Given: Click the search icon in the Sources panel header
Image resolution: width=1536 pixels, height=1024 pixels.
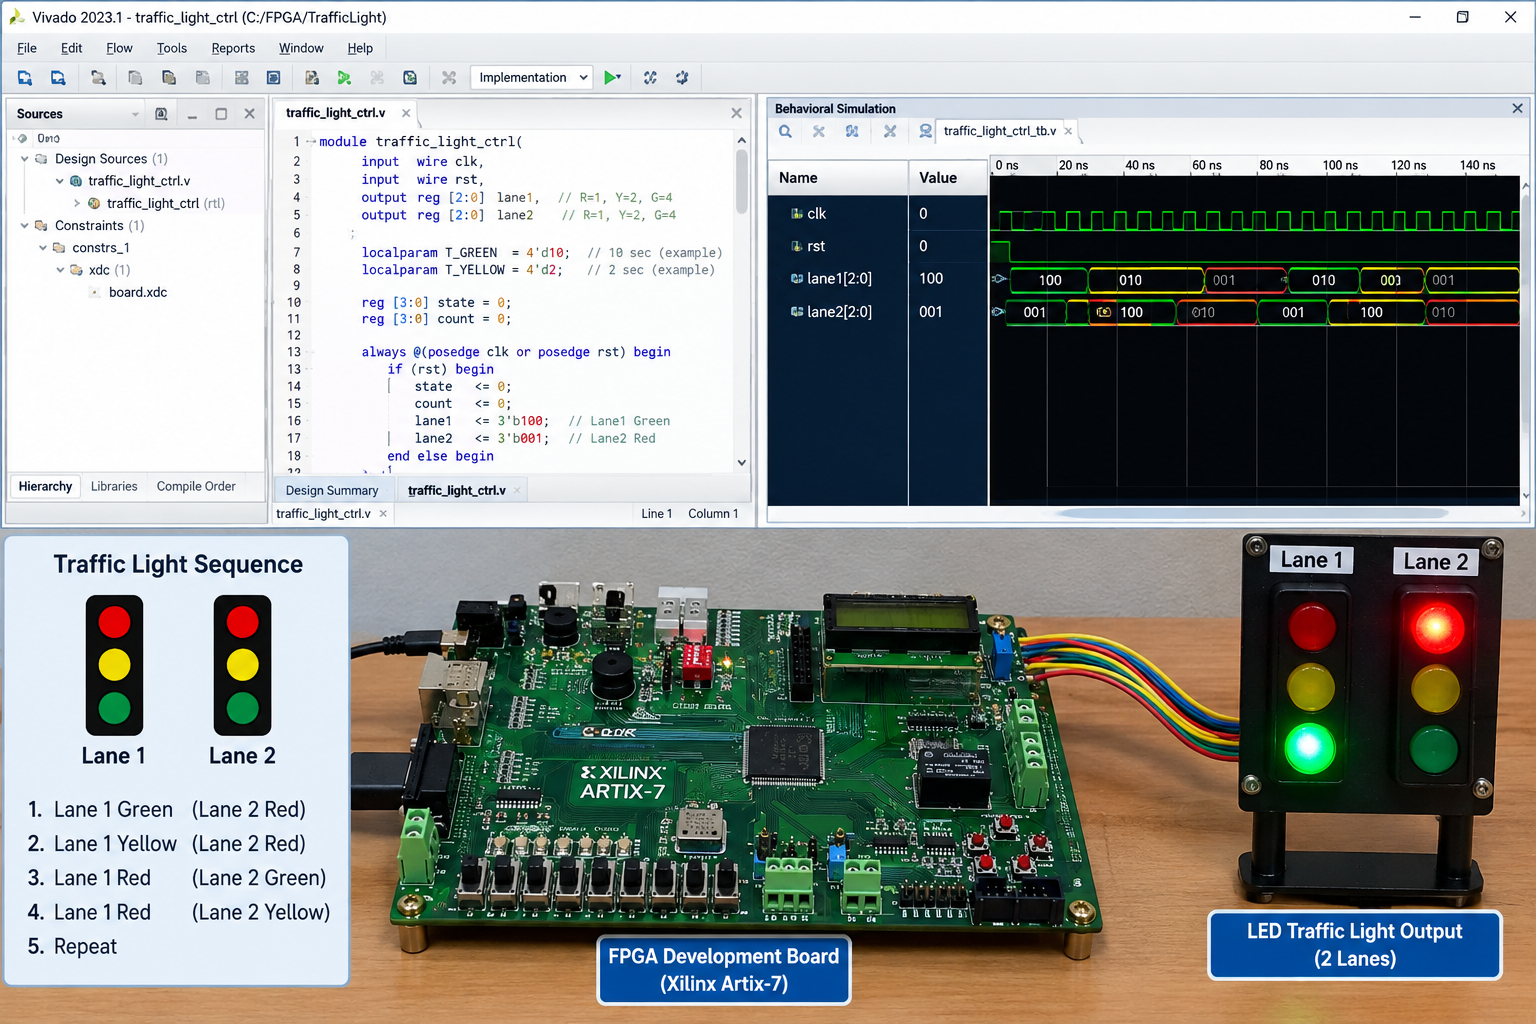Looking at the screenshot, I should pyautogui.click(x=161, y=114).
